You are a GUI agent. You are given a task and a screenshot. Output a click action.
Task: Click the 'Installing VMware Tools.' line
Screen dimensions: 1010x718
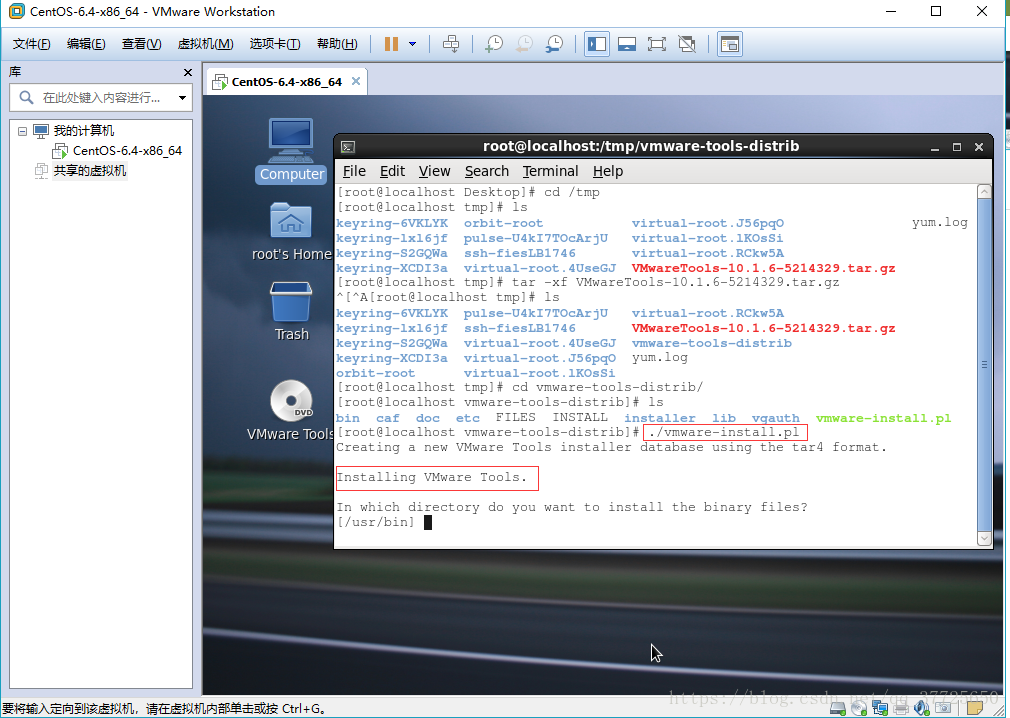tap(432, 477)
